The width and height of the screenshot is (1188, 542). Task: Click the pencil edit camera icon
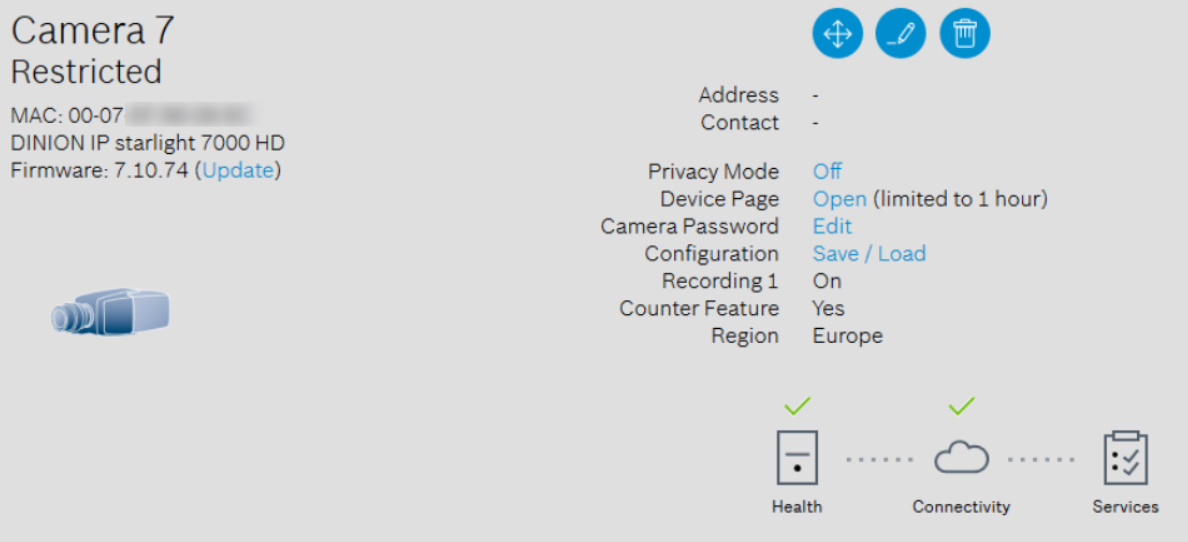point(901,33)
